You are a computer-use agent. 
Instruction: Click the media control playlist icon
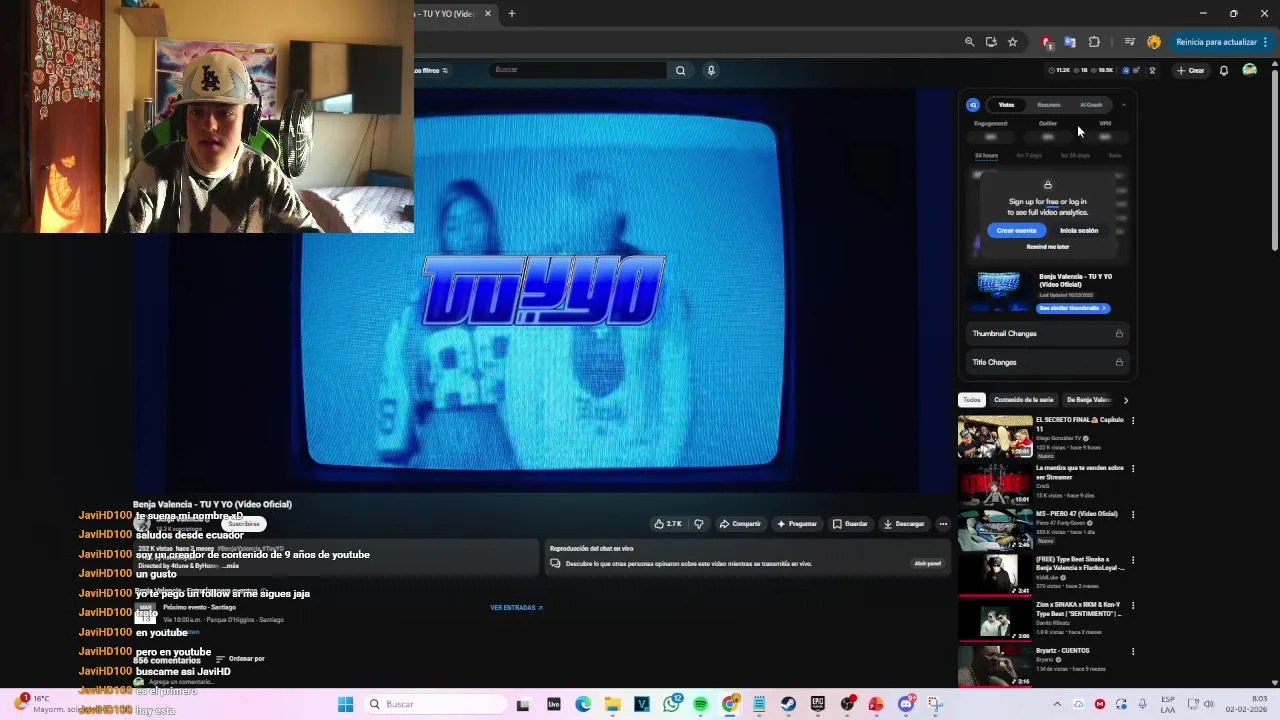point(1130,42)
